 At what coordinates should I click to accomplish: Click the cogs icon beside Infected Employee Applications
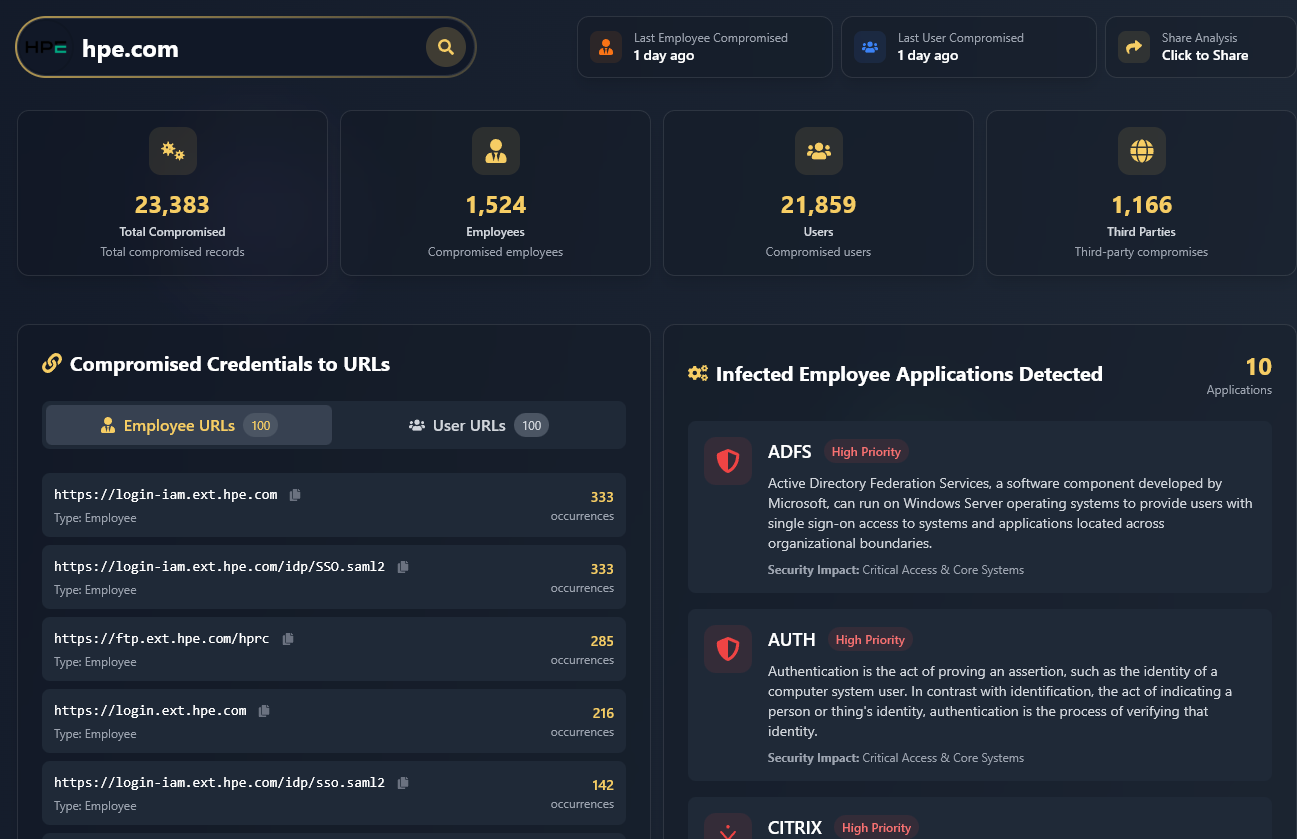click(x=698, y=374)
